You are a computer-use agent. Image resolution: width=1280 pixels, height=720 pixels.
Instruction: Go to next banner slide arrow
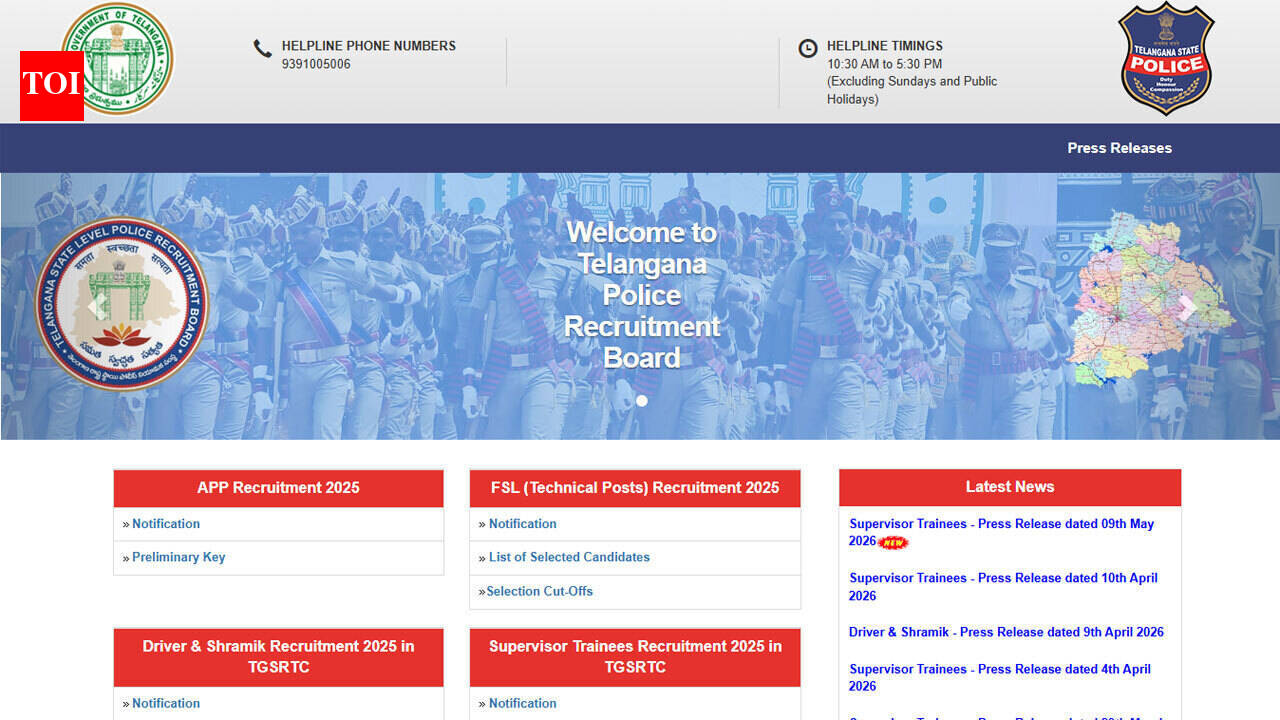click(x=1186, y=307)
